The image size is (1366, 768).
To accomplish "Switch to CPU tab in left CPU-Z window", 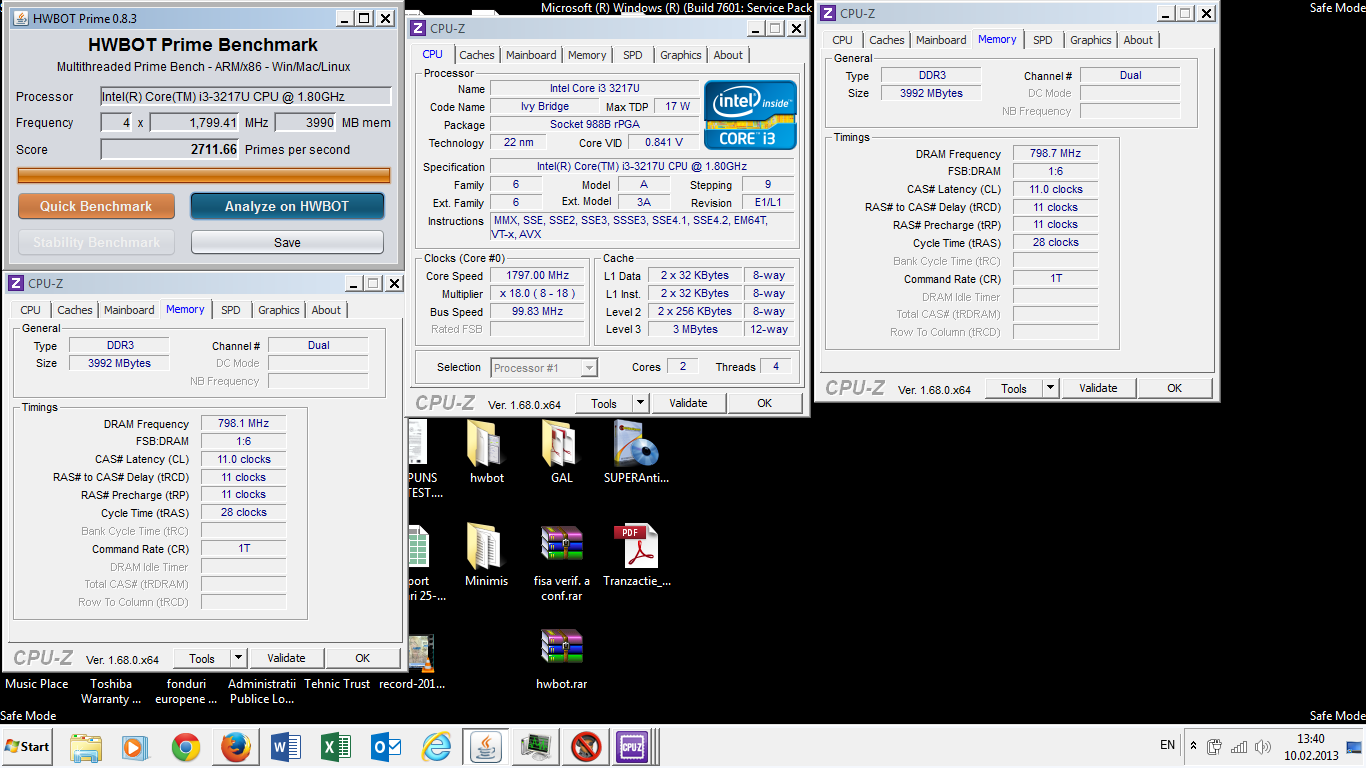I will click(31, 310).
